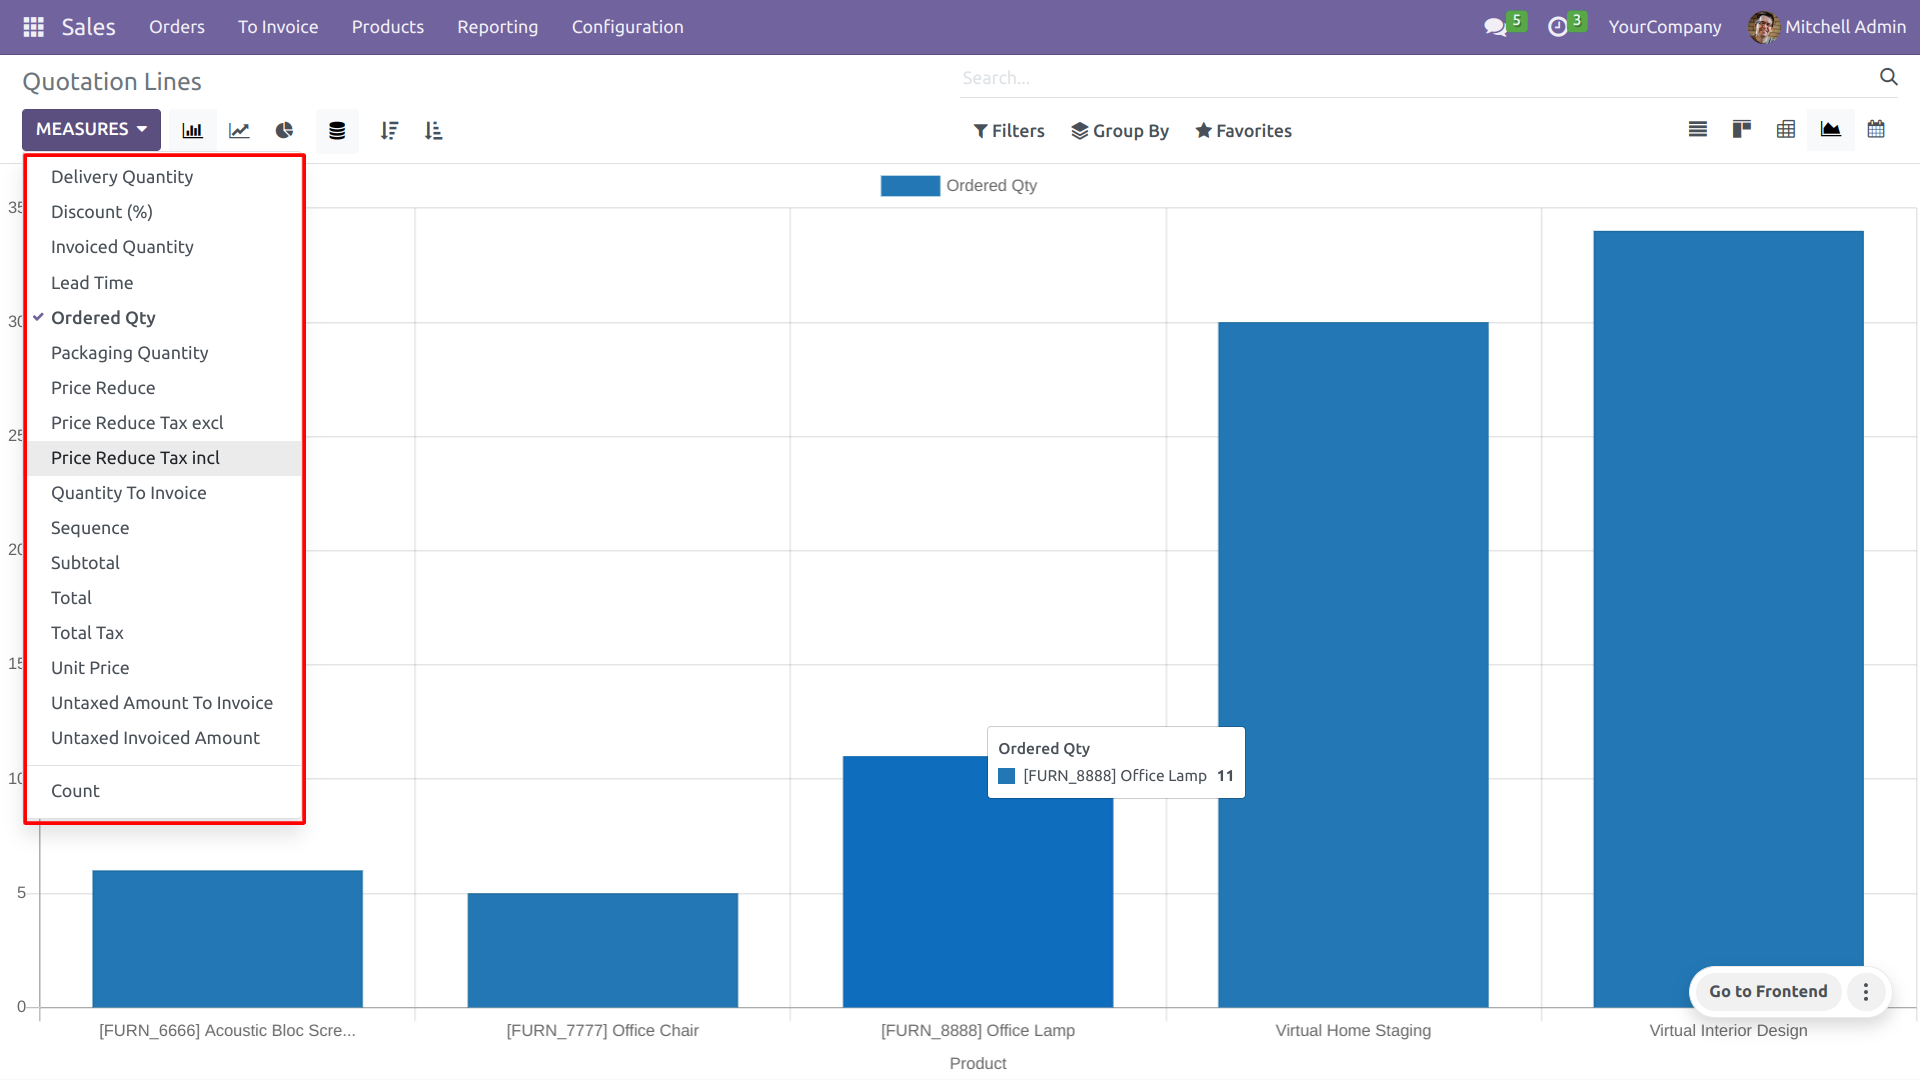This screenshot has height=1080, width=1920.
Task: Switch to calendar view icon
Action: point(1876,129)
